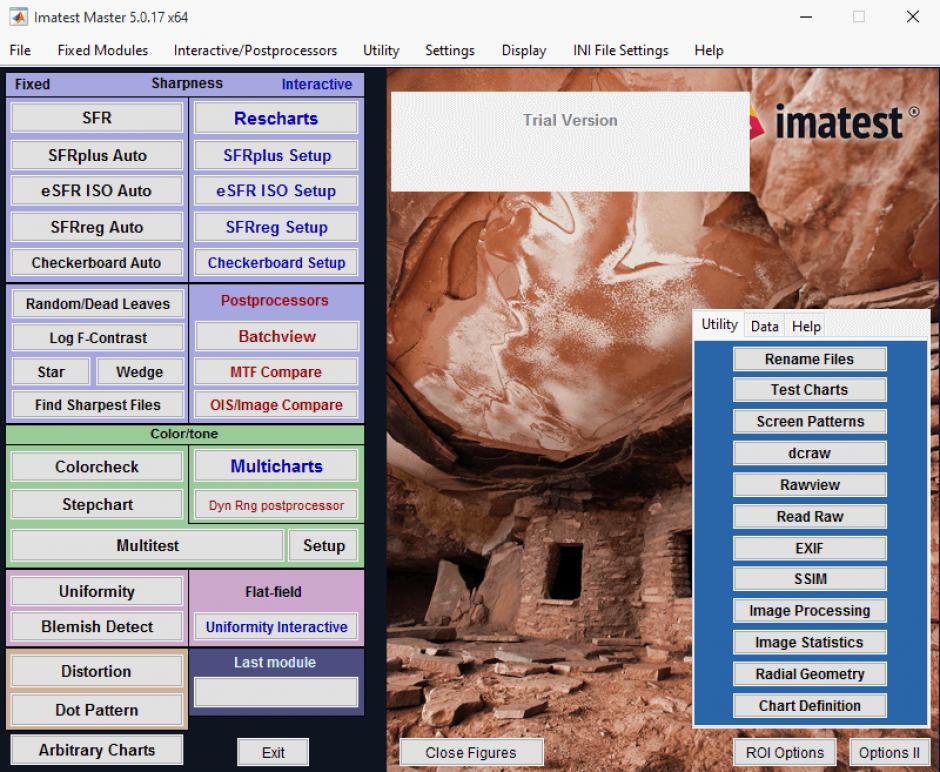Open Batchview postprocessor

click(276, 336)
